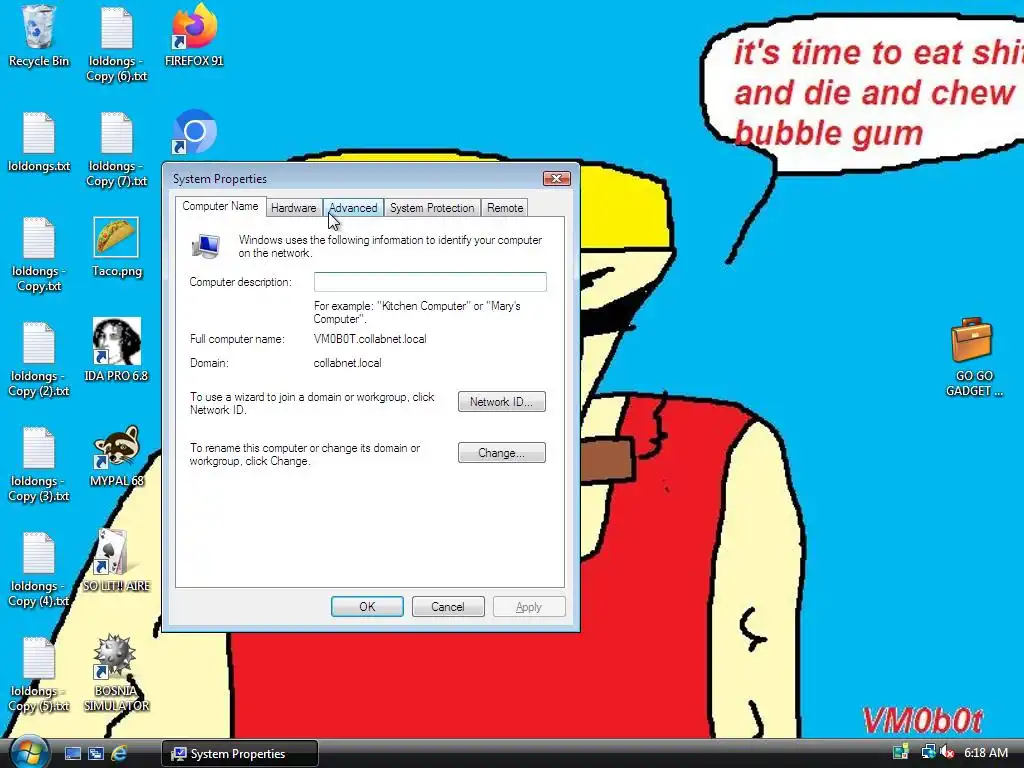Close the System Properties dialog
Image resolution: width=1024 pixels, height=768 pixels.
(556, 178)
